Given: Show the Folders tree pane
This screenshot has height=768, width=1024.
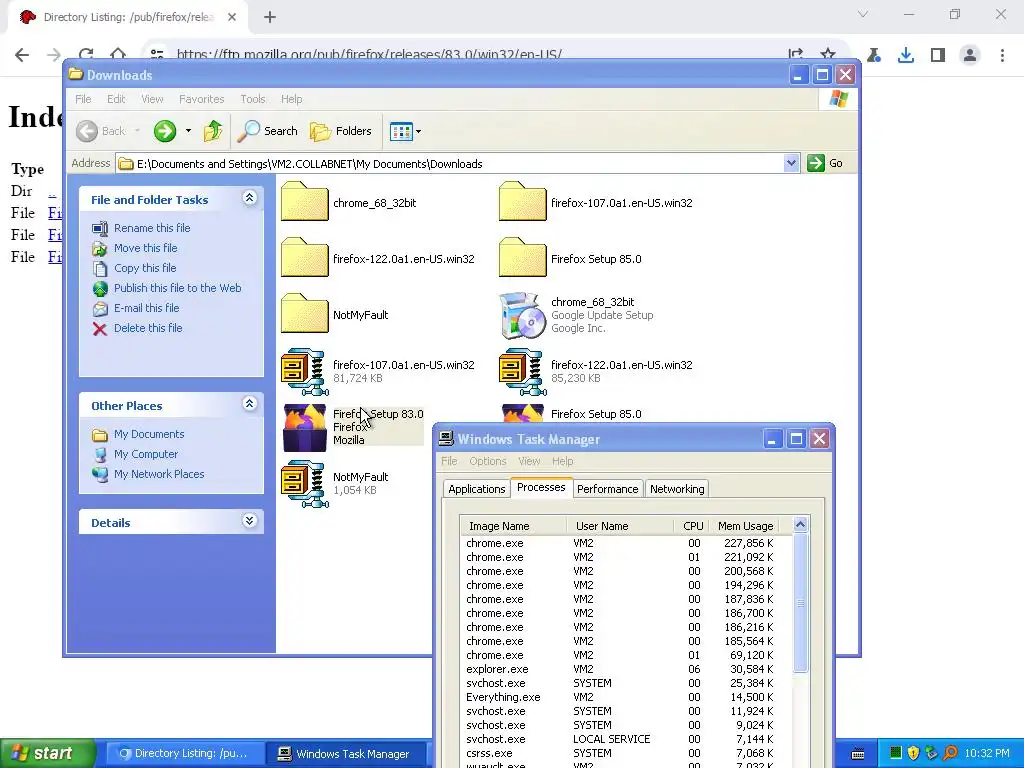Looking at the screenshot, I should pyautogui.click(x=341, y=131).
